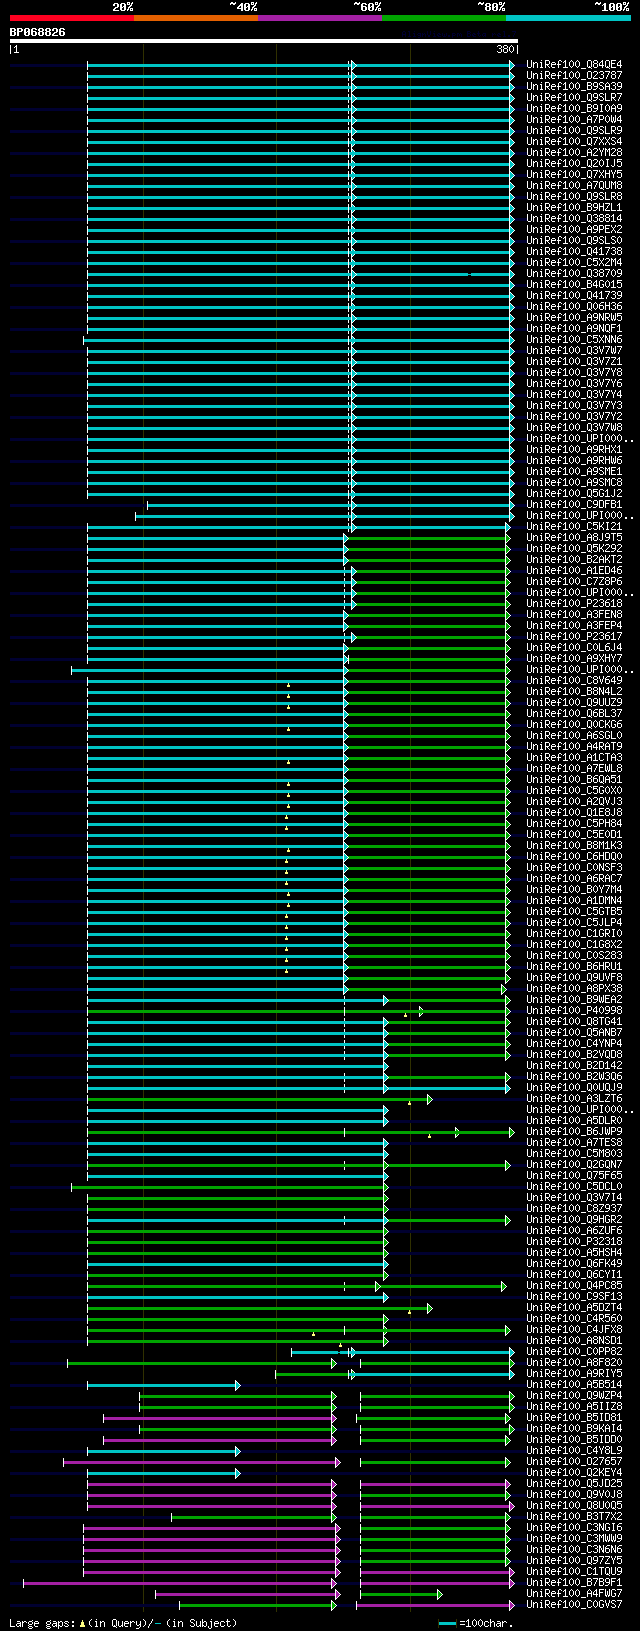
Task: Choose the UniRef100_A1ED46 hit label
Action: pos(574,571)
